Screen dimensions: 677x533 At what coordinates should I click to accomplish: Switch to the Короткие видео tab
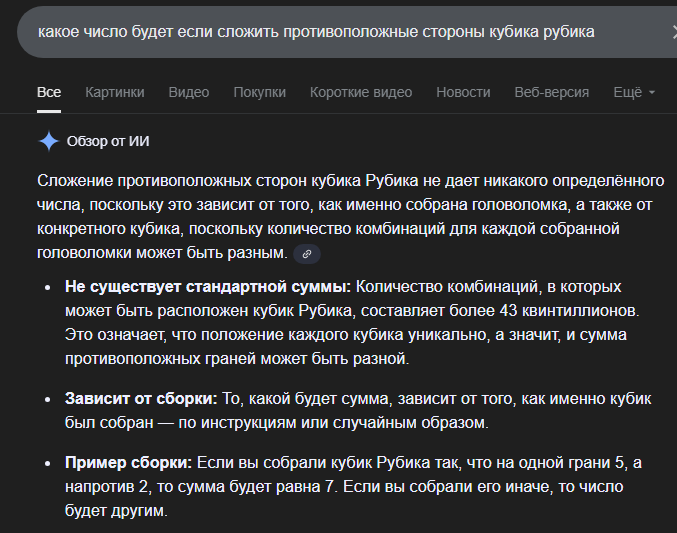pyautogui.click(x=361, y=92)
